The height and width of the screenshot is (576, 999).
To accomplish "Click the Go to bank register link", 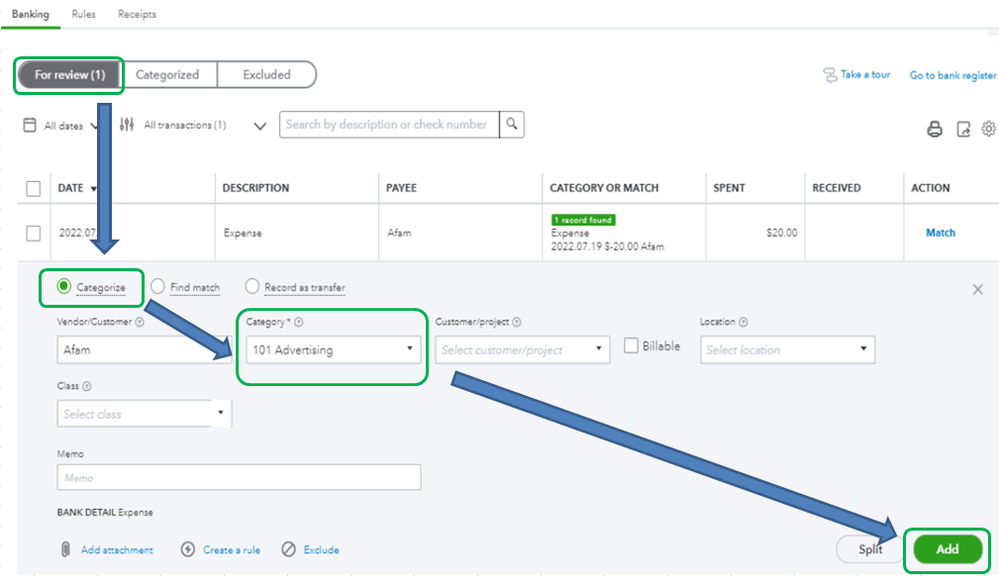I will (x=953, y=75).
